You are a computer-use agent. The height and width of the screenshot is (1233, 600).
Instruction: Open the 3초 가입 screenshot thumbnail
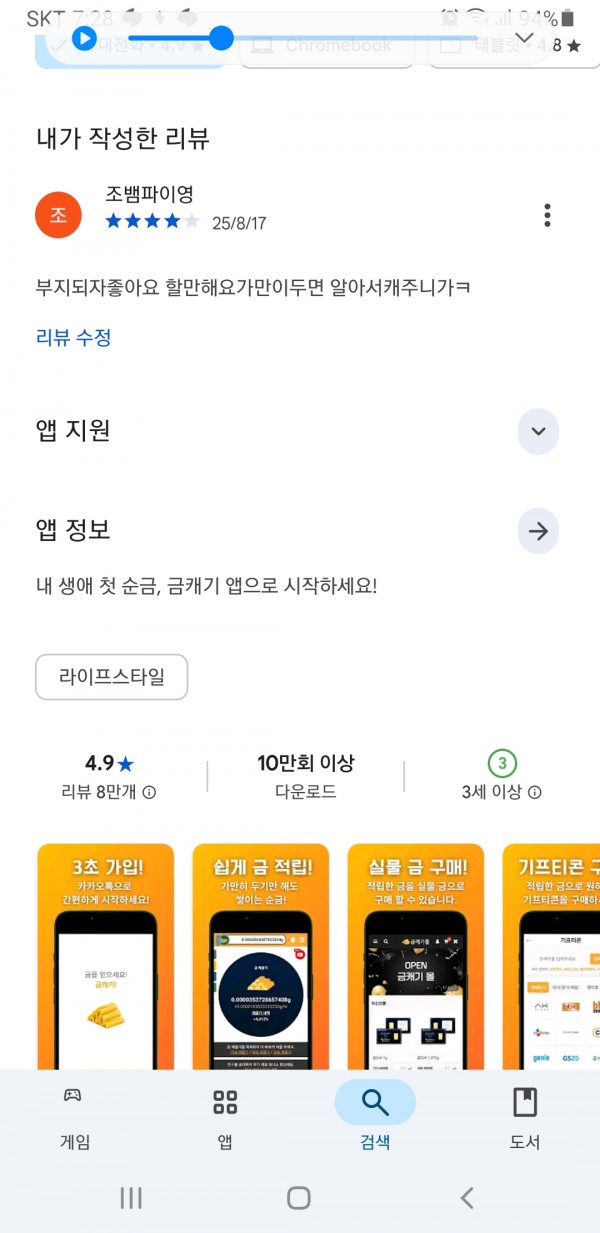pyautogui.click(x=105, y=957)
